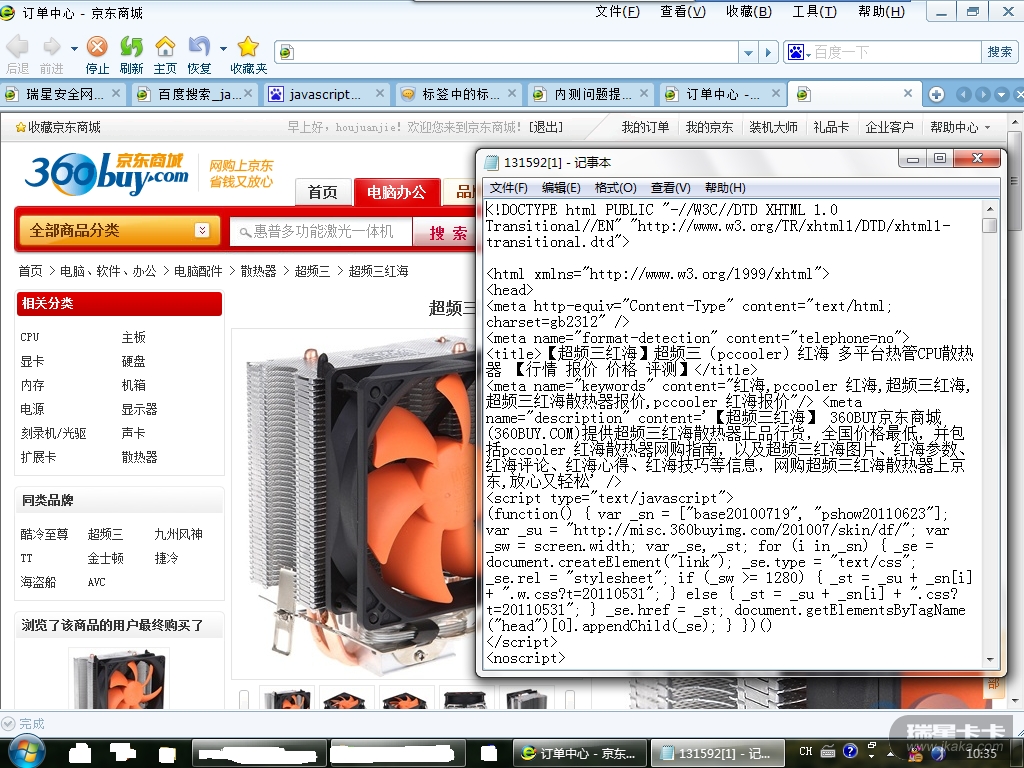Open 我的订单 link

point(645,127)
